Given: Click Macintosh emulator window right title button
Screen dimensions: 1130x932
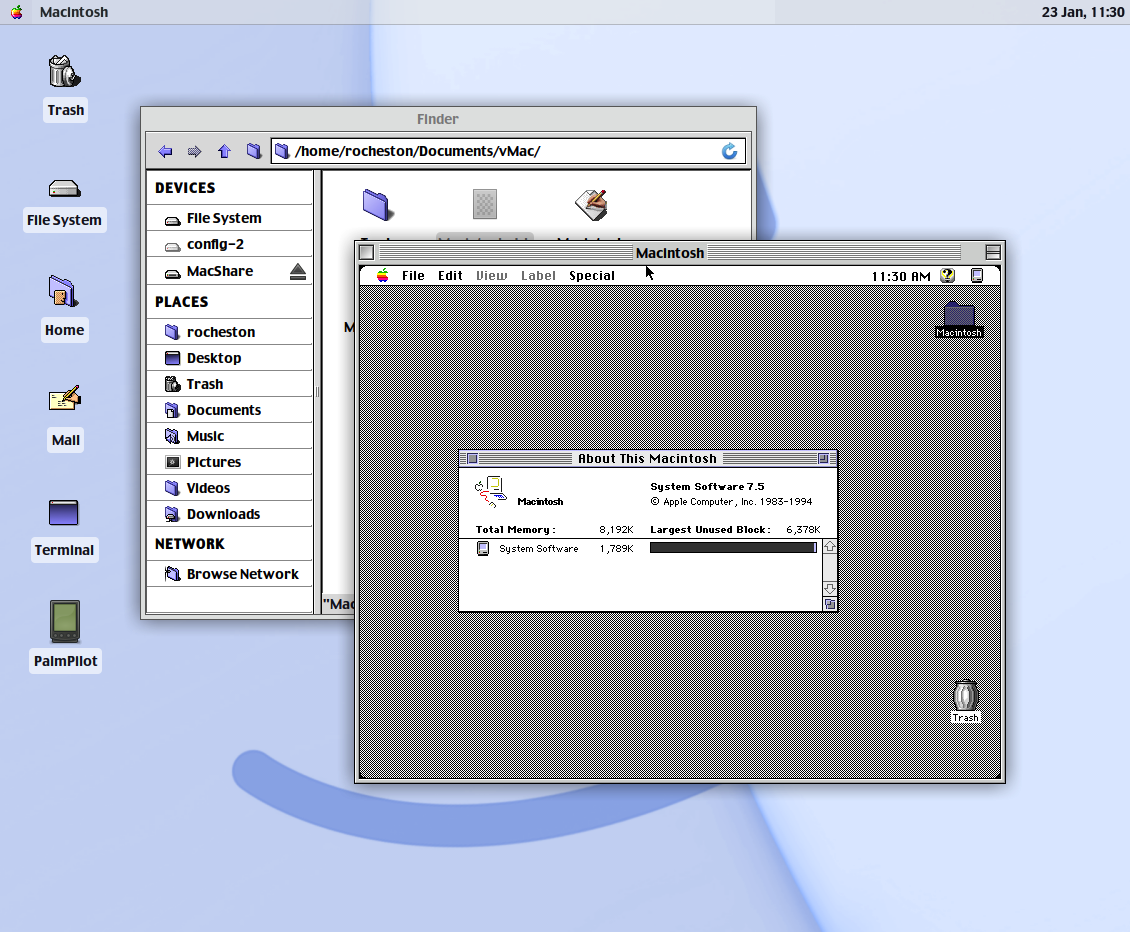Looking at the screenshot, I should tap(993, 252).
